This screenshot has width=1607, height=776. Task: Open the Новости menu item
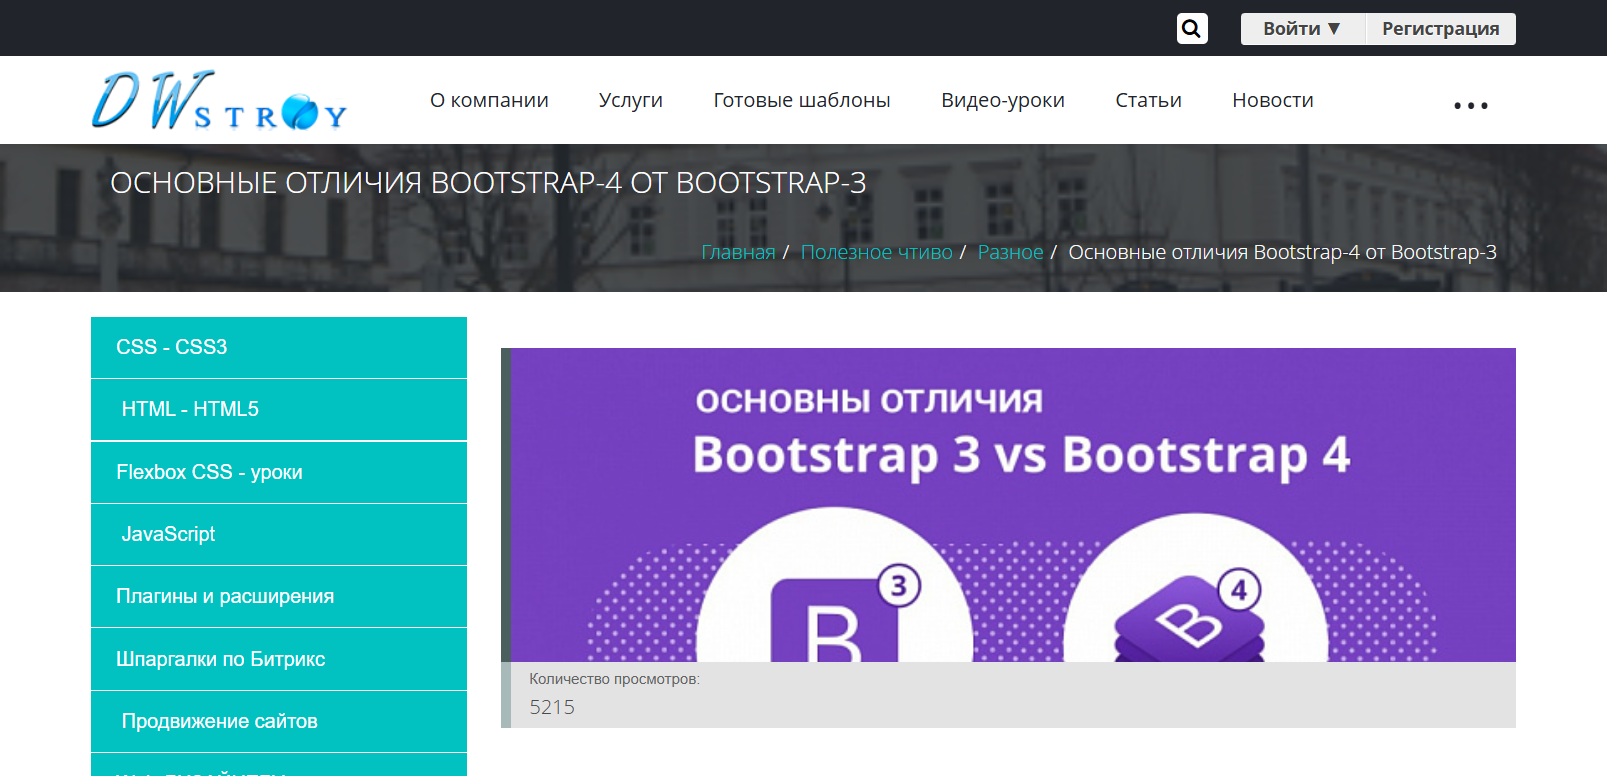(x=1273, y=100)
